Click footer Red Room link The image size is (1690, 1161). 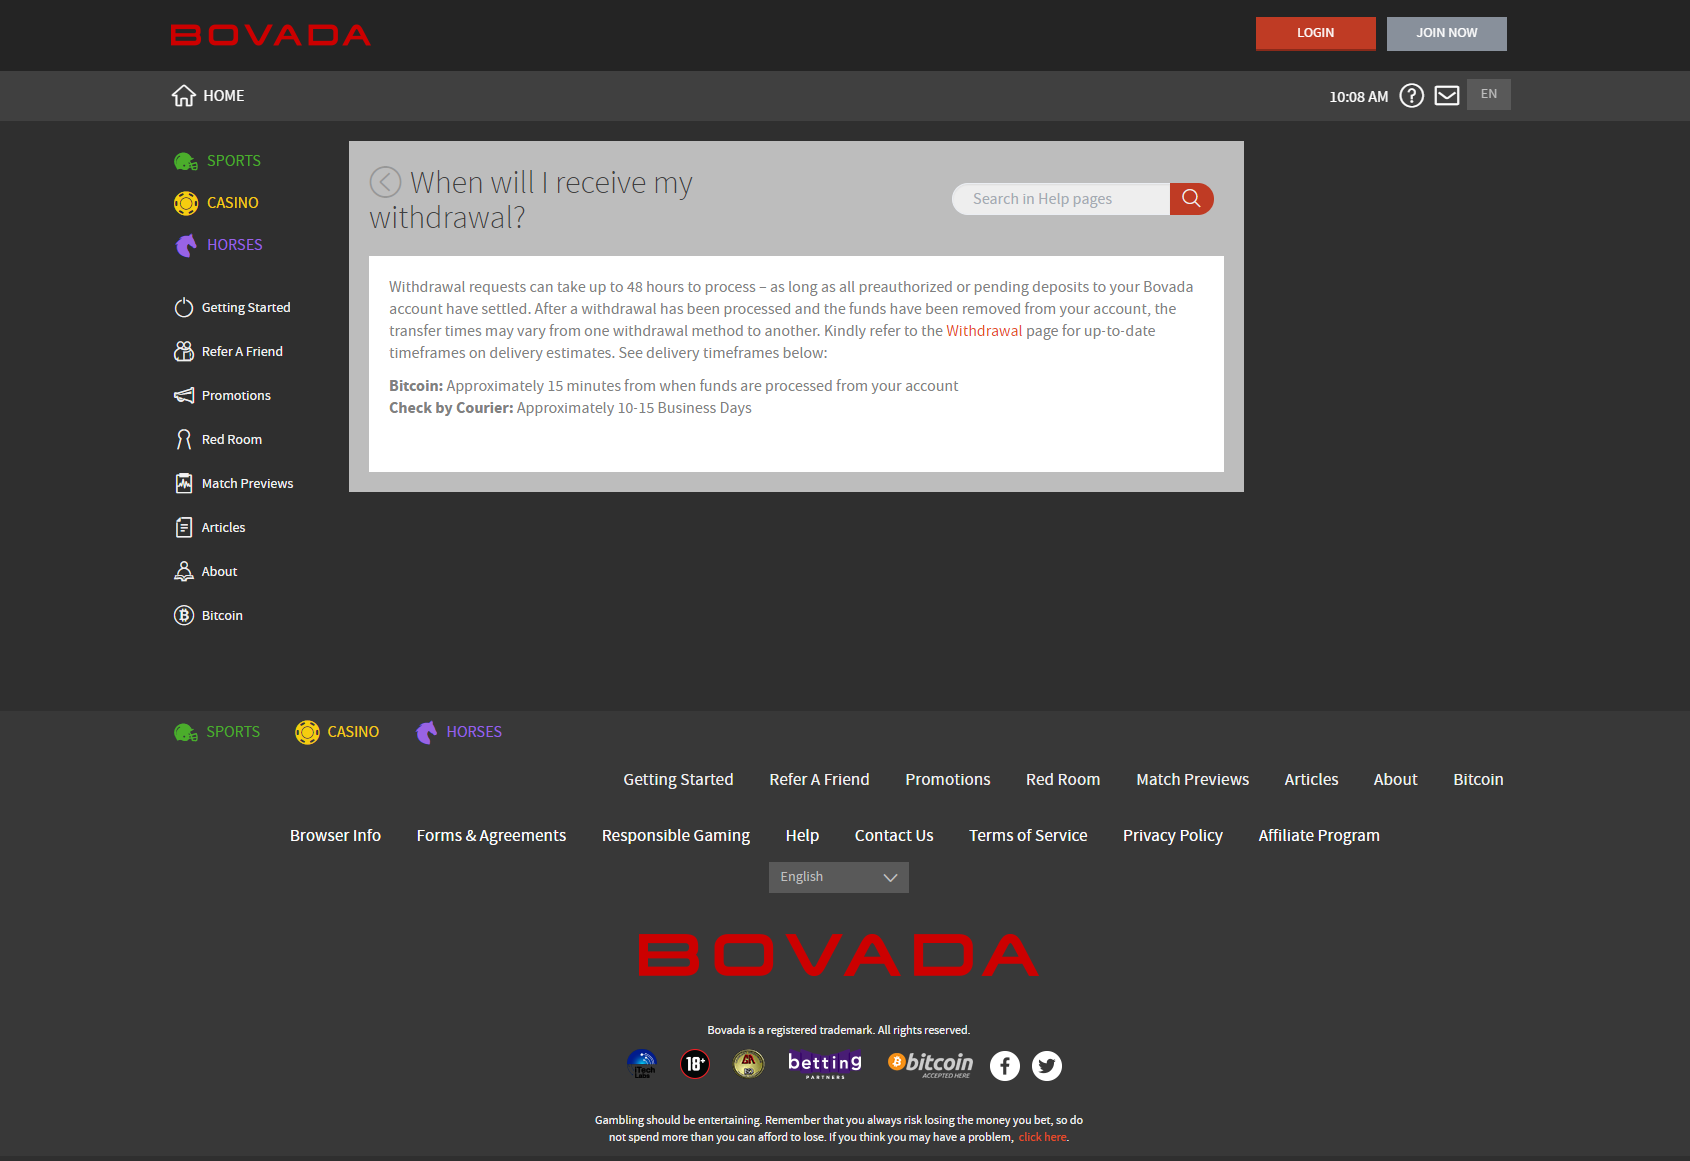pyautogui.click(x=1063, y=780)
